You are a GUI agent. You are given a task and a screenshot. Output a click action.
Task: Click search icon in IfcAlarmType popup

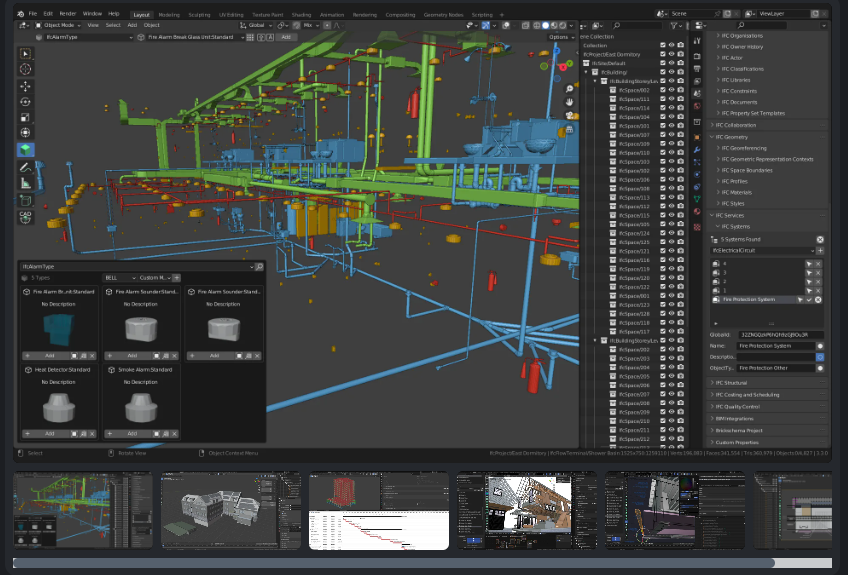tap(259, 267)
